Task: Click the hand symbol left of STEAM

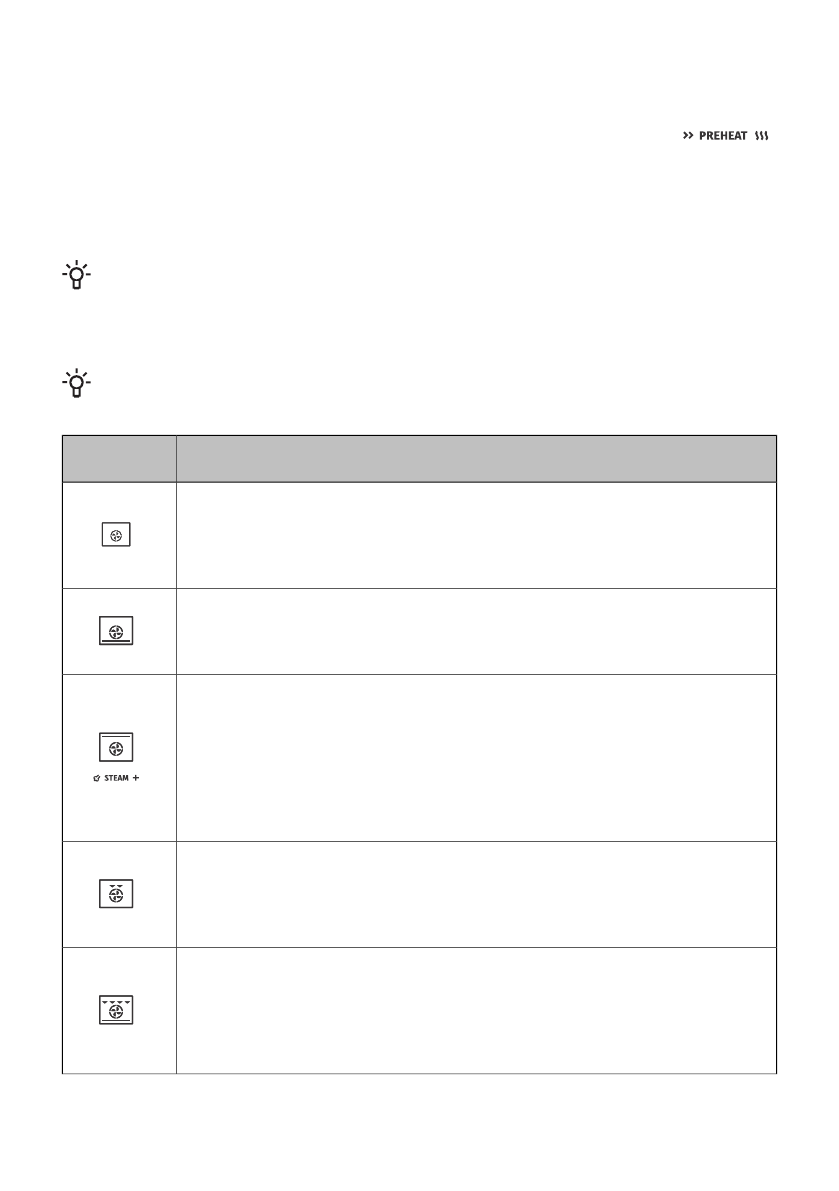Action: click(x=97, y=780)
